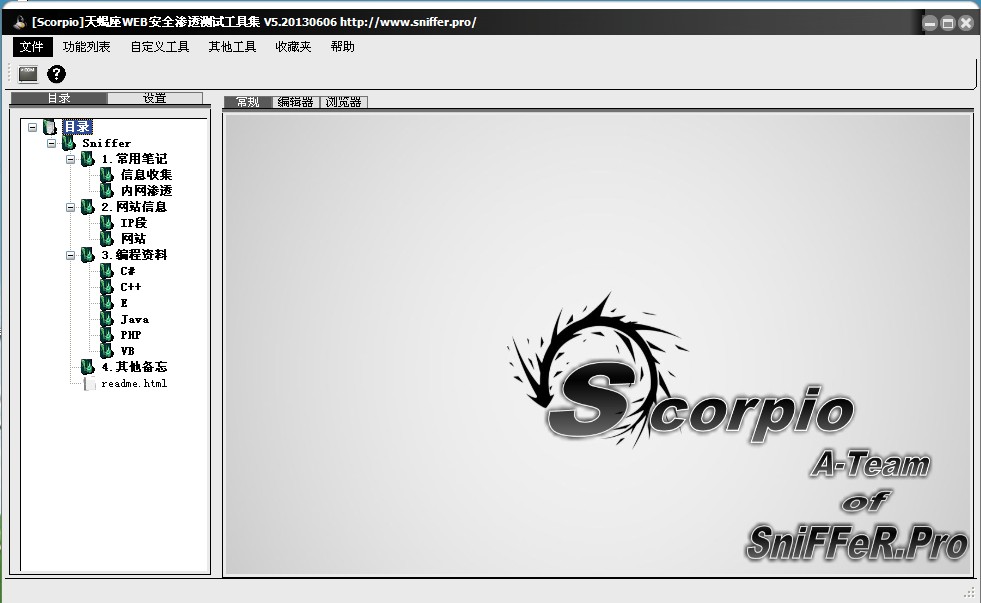981x603 pixels.
Task: Open the IP段 tree item
Action: [x=133, y=223]
